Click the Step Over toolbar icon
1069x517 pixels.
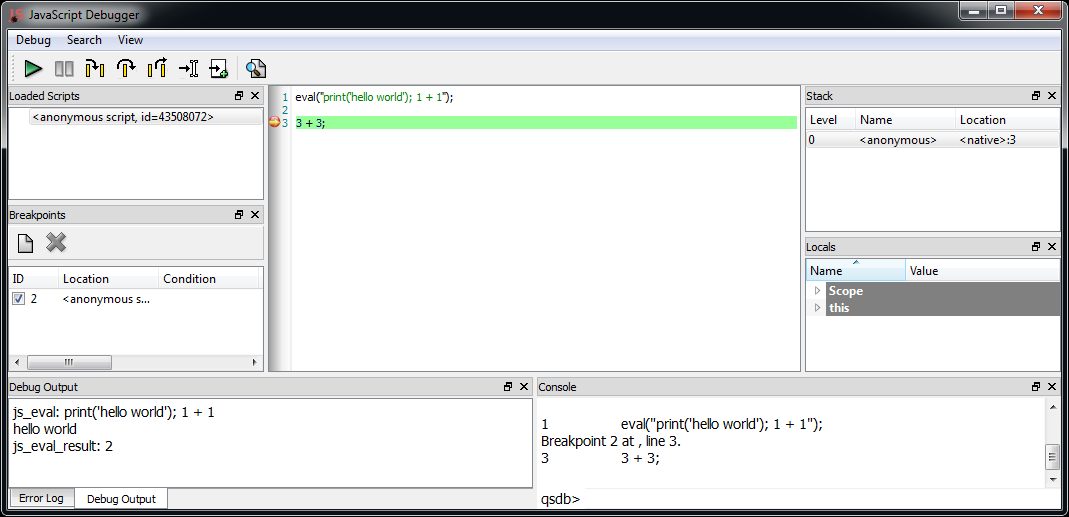[x=126, y=68]
